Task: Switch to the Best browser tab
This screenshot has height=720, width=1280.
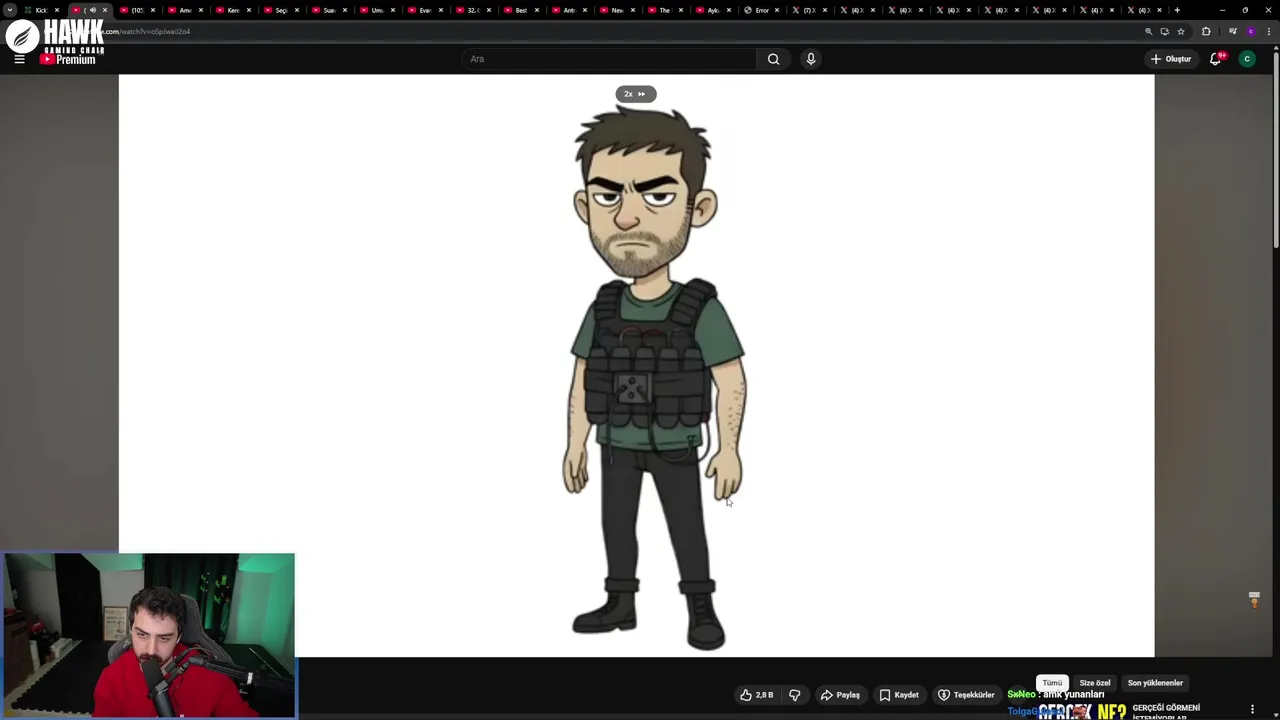Action: click(517, 10)
